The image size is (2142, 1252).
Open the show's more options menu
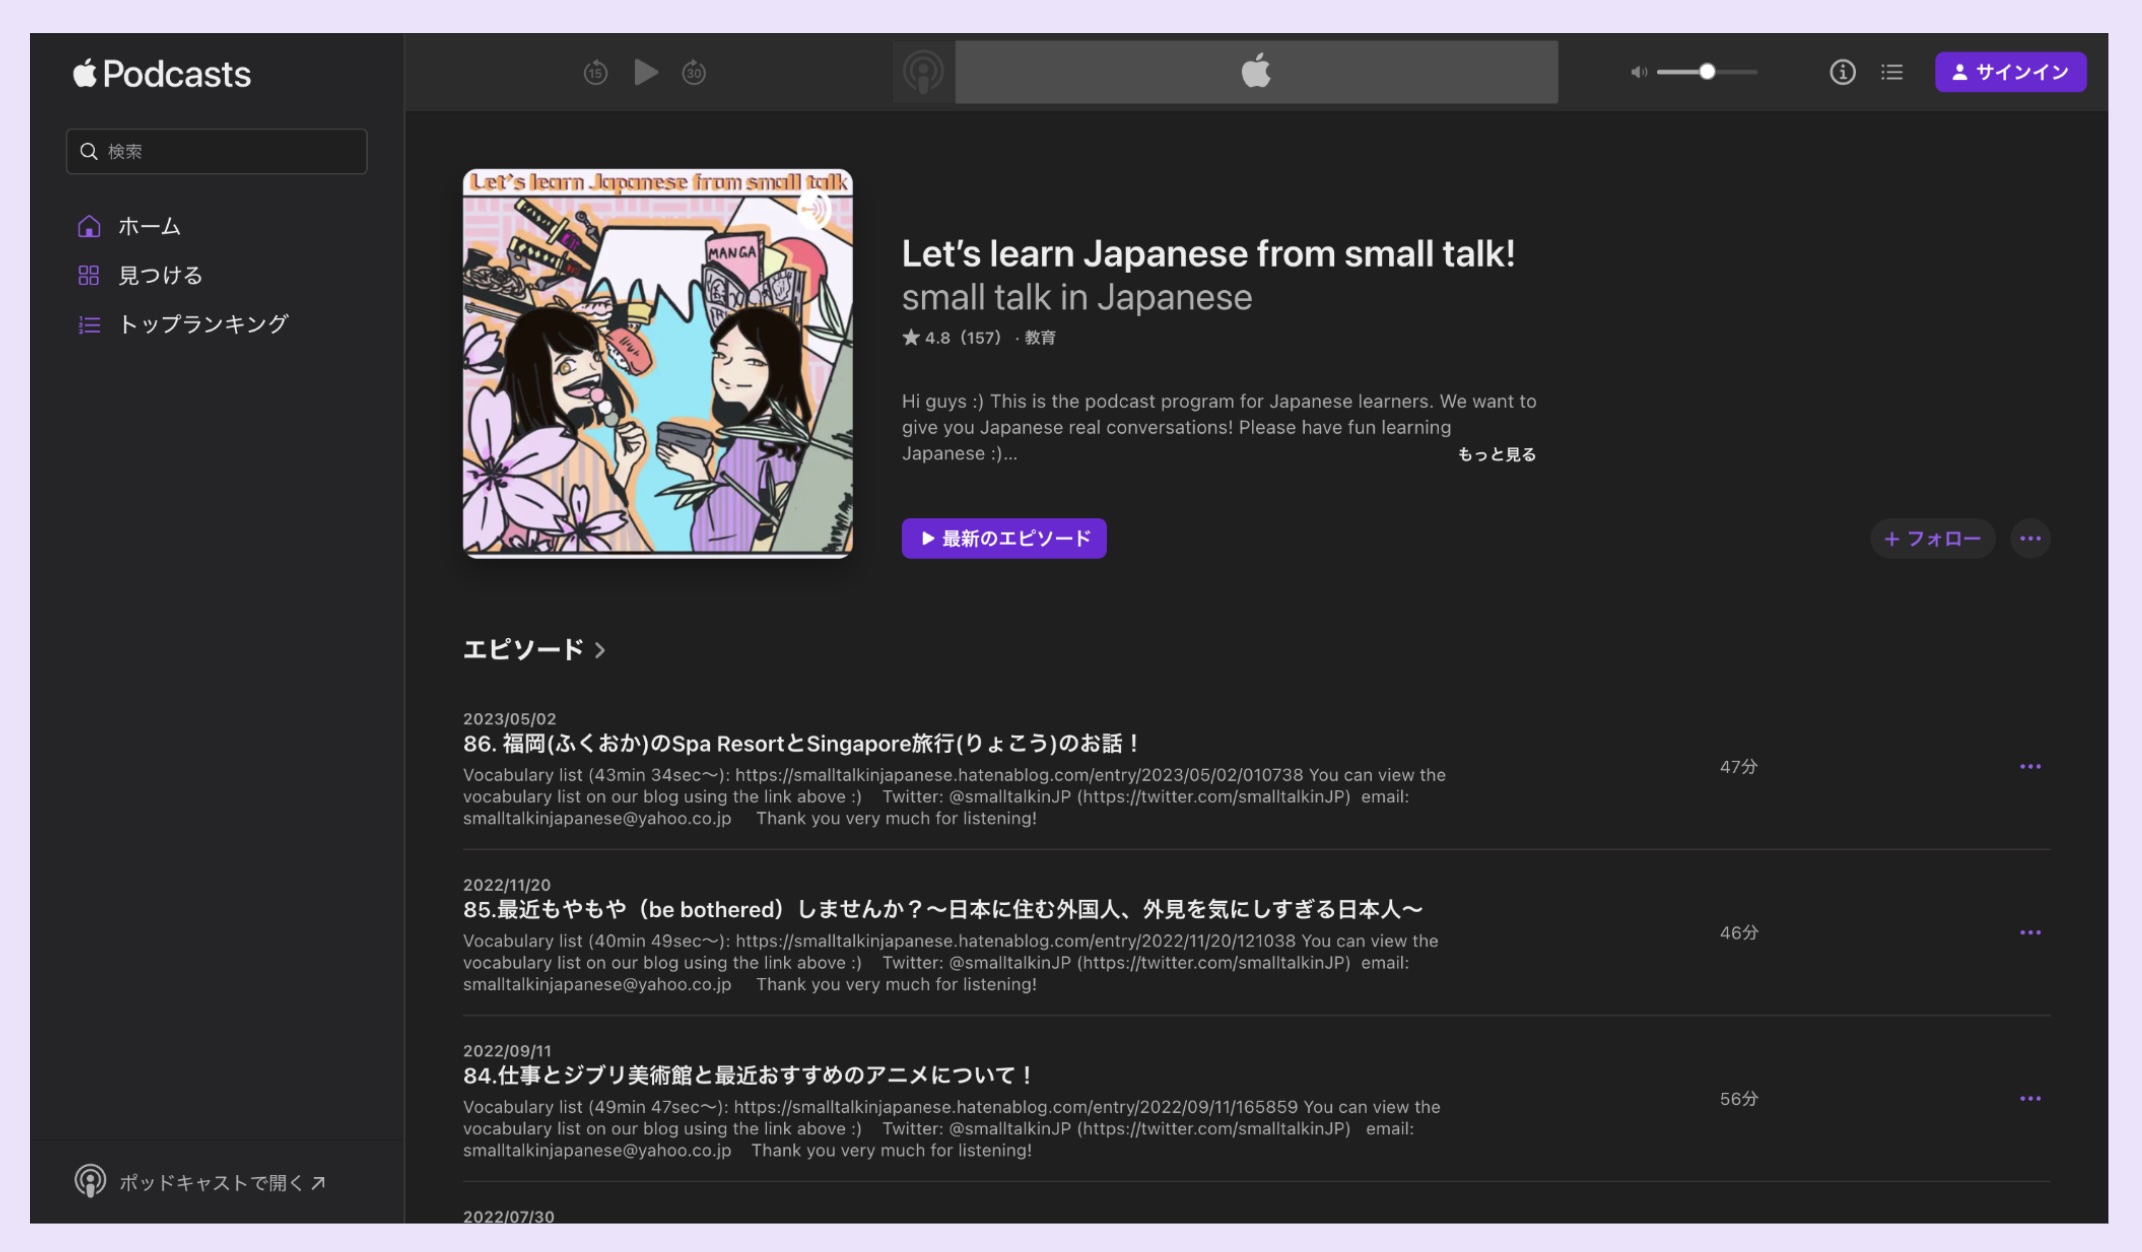(2030, 538)
